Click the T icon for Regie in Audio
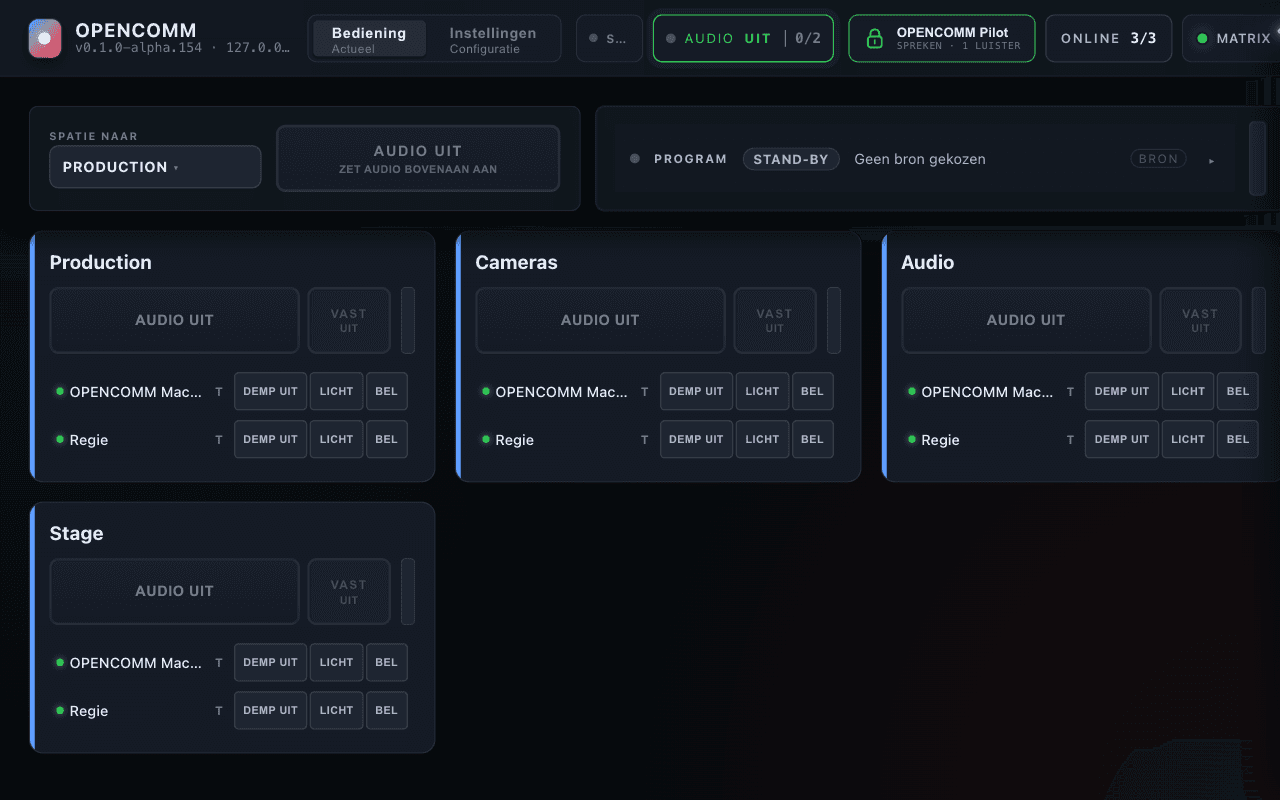Image resolution: width=1280 pixels, height=800 pixels. [1070, 440]
